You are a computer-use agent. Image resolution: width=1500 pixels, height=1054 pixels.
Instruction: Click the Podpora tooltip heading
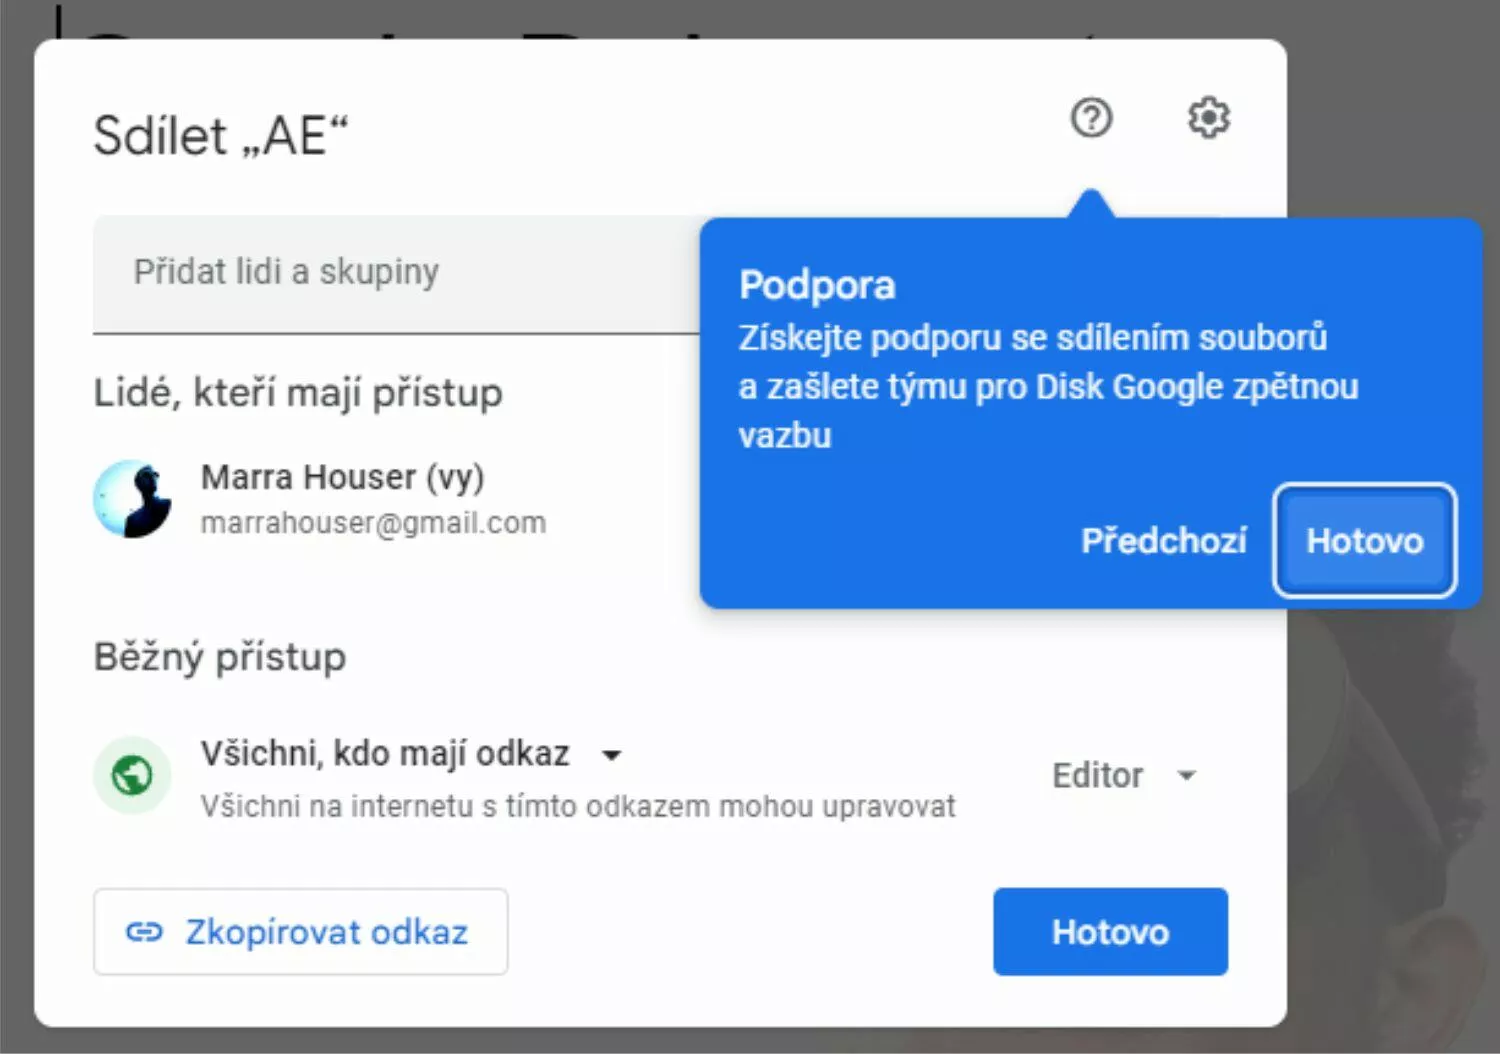817,285
